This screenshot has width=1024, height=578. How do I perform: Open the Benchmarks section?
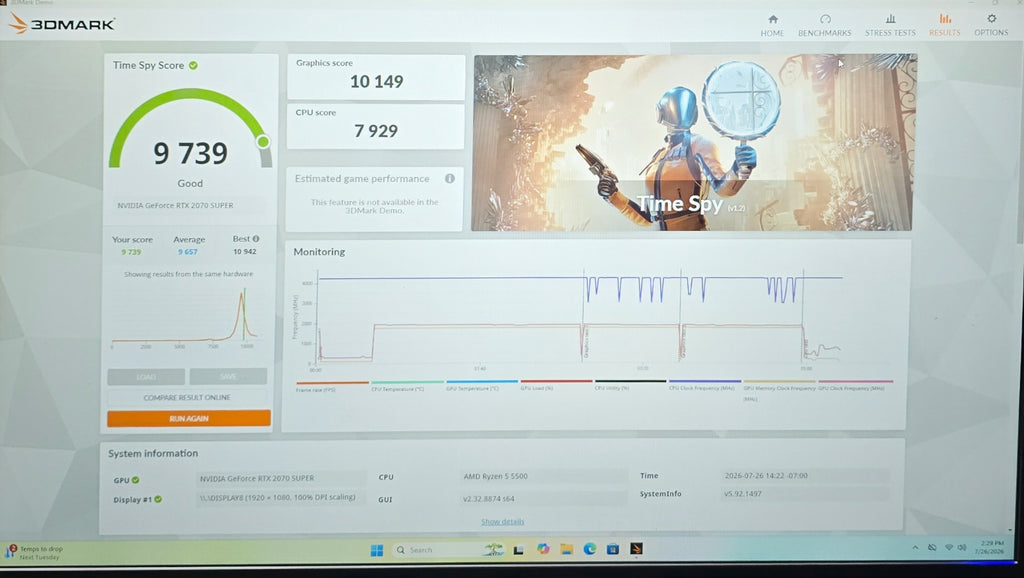pos(824,25)
